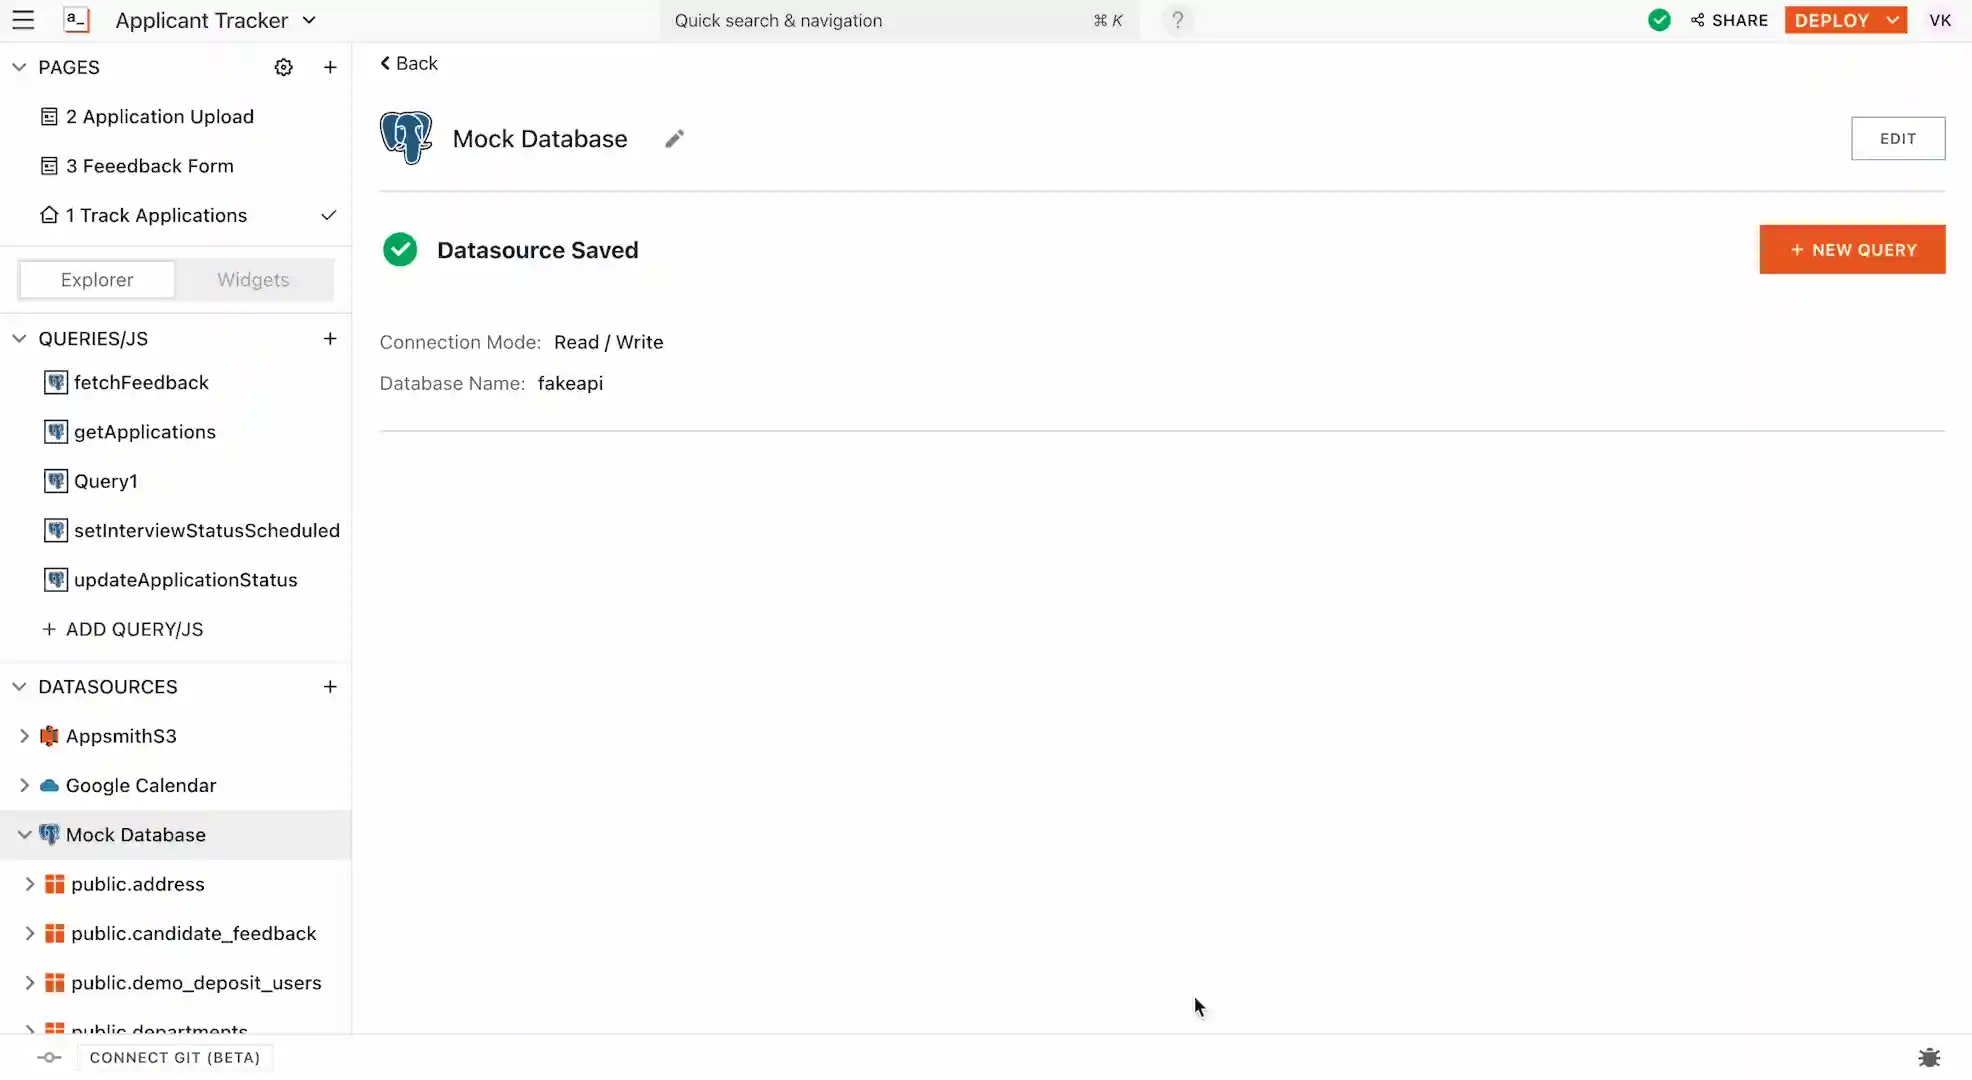The width and height of the screenshot is (1972, 1080).
Task: Open the 1 Track Applications page
Action: point(156,215)
